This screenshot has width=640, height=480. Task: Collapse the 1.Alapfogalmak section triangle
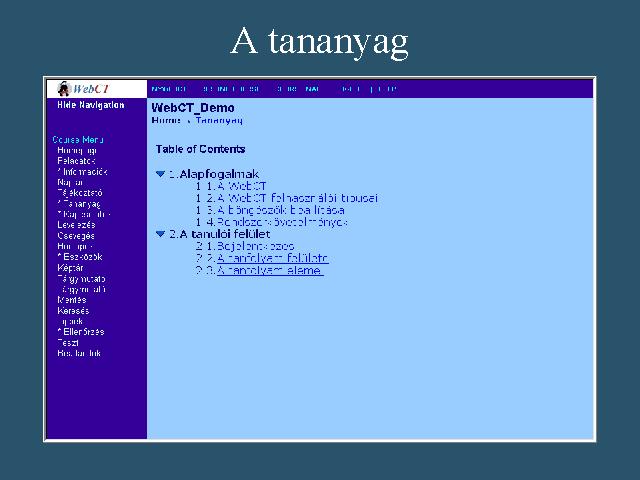point(160,174)
